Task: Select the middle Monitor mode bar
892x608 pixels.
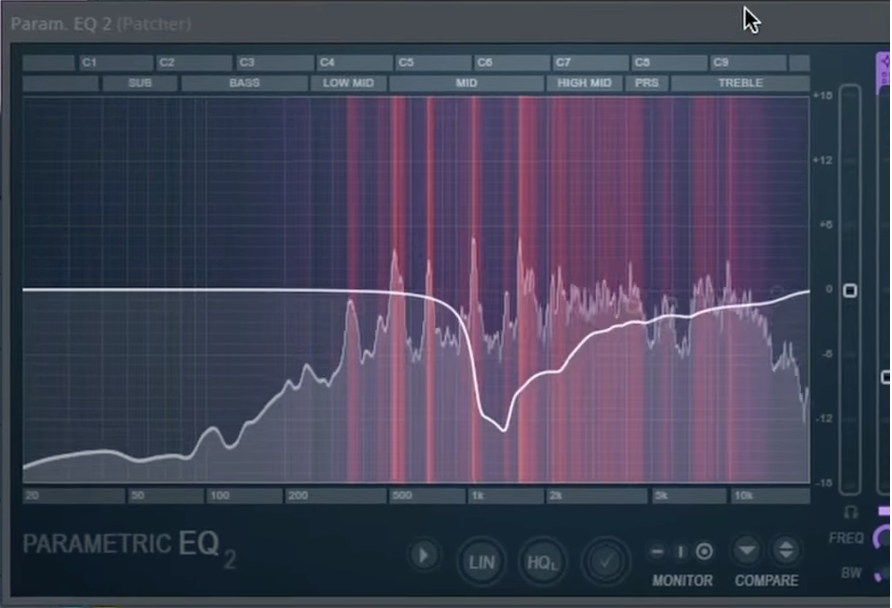Action: coord(681,552)
